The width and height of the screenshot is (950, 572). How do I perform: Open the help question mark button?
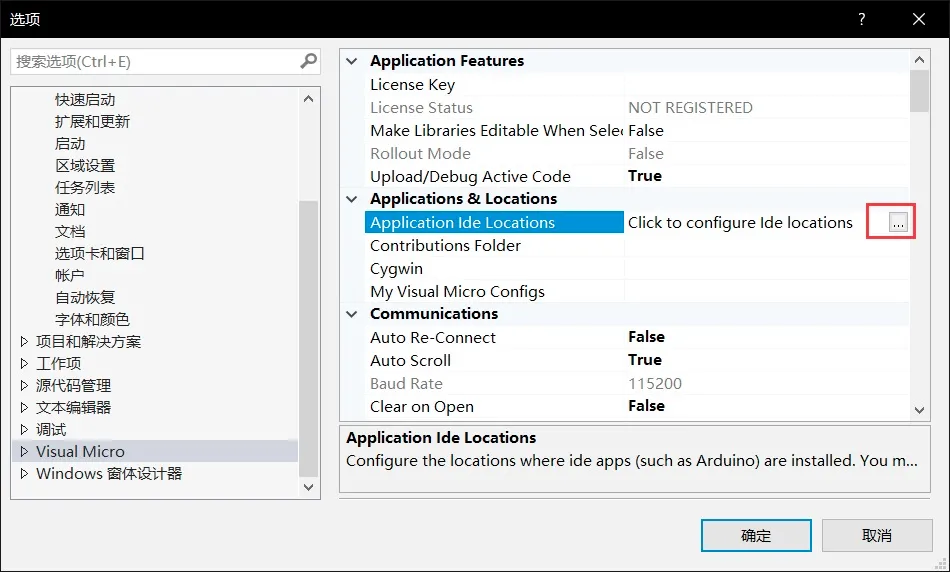(x=861, y=19)
